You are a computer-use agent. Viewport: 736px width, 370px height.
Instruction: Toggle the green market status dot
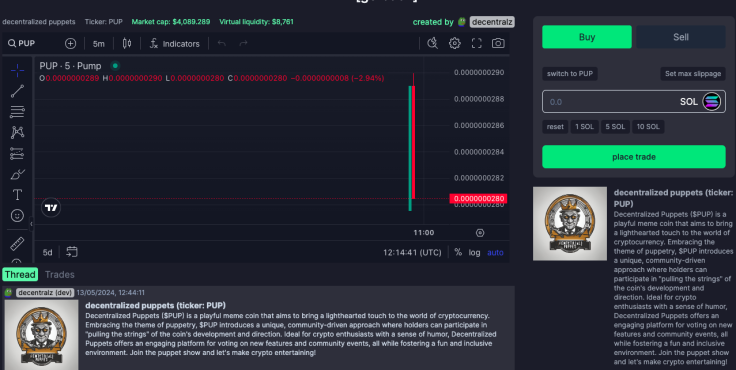(115, 66)
